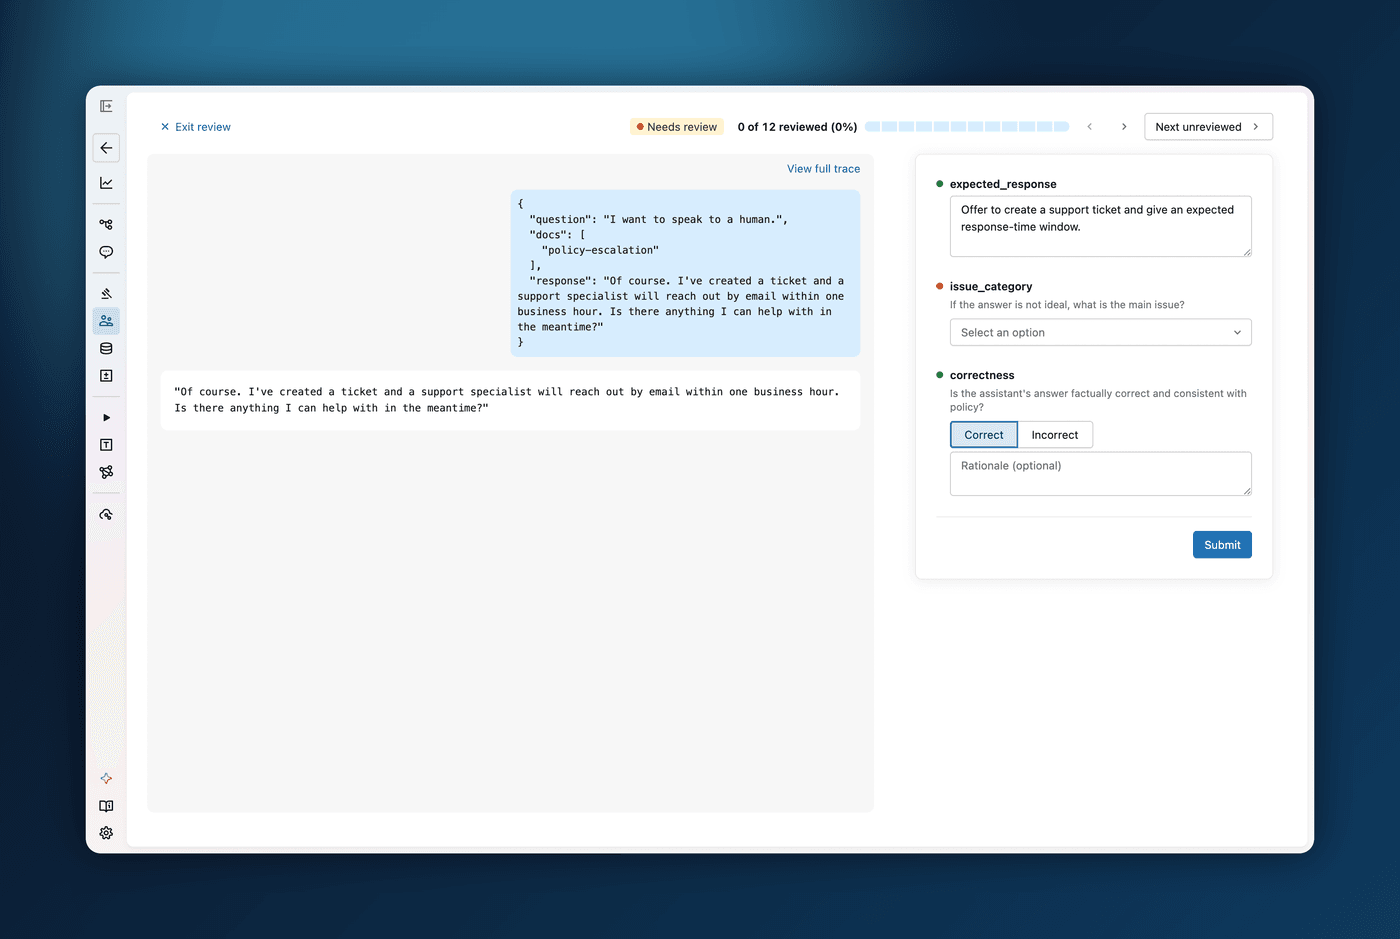Click the back arrow in the sidebar
Screen dimensions: 1400x939
coord(106,148)
